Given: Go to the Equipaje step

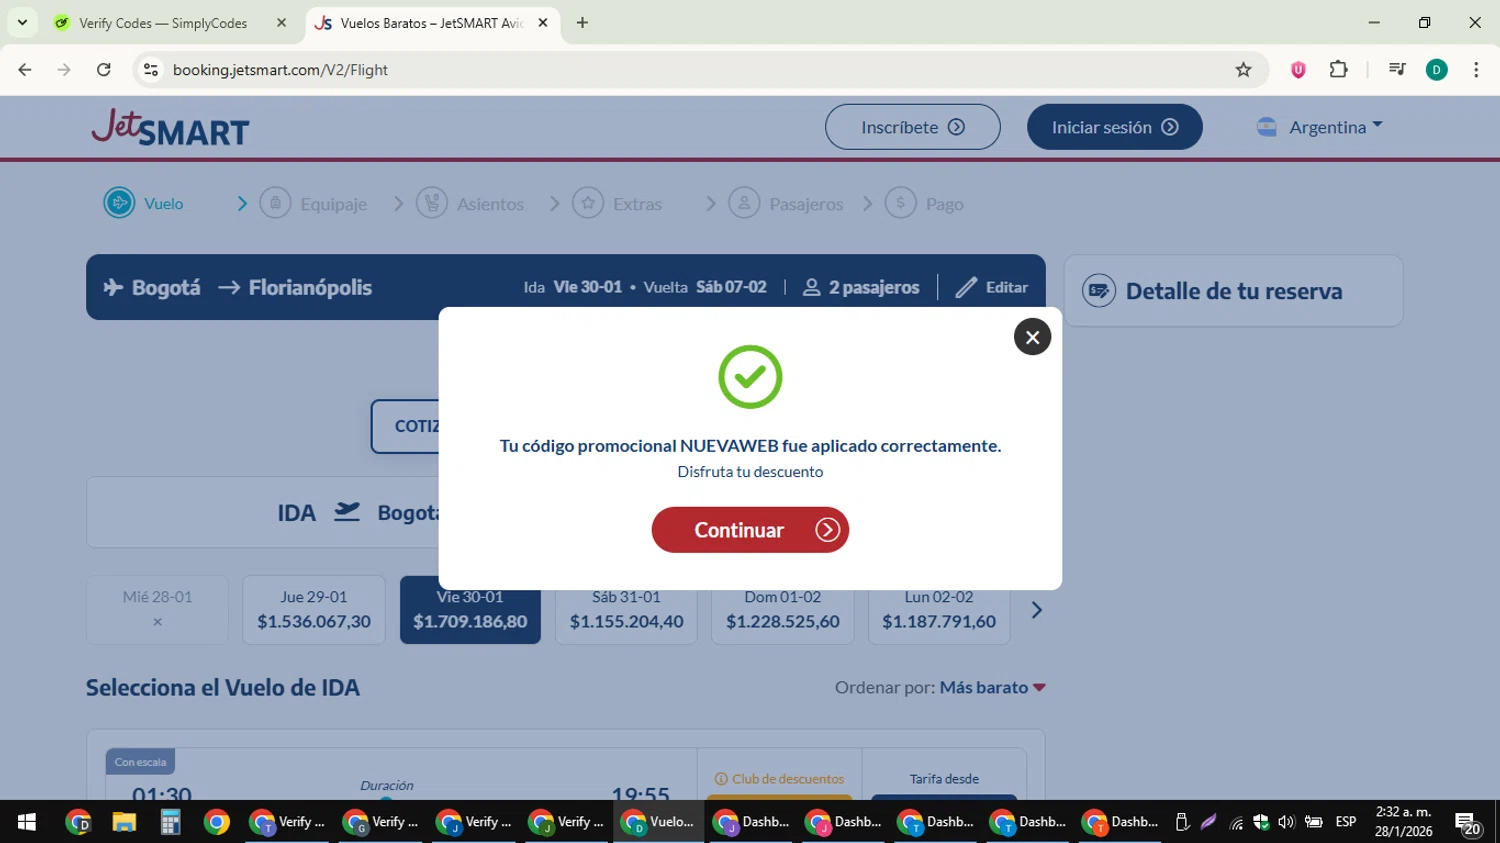Looking at the screenshot, I should pos(313,203).
